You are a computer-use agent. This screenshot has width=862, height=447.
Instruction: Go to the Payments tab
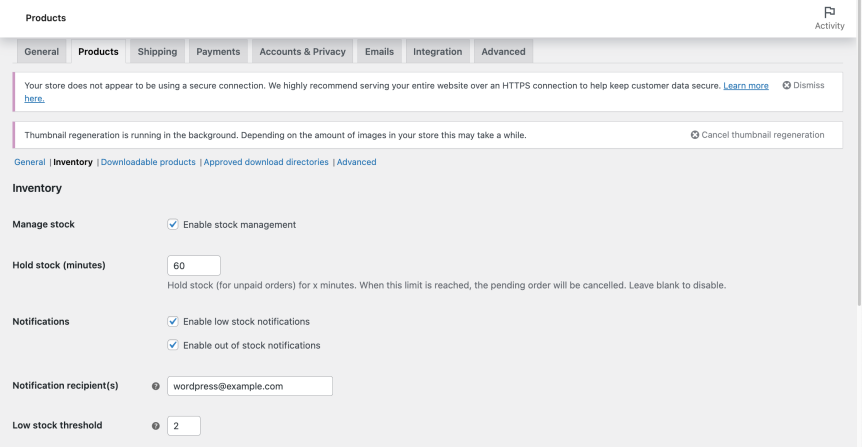tap(218, 52)
